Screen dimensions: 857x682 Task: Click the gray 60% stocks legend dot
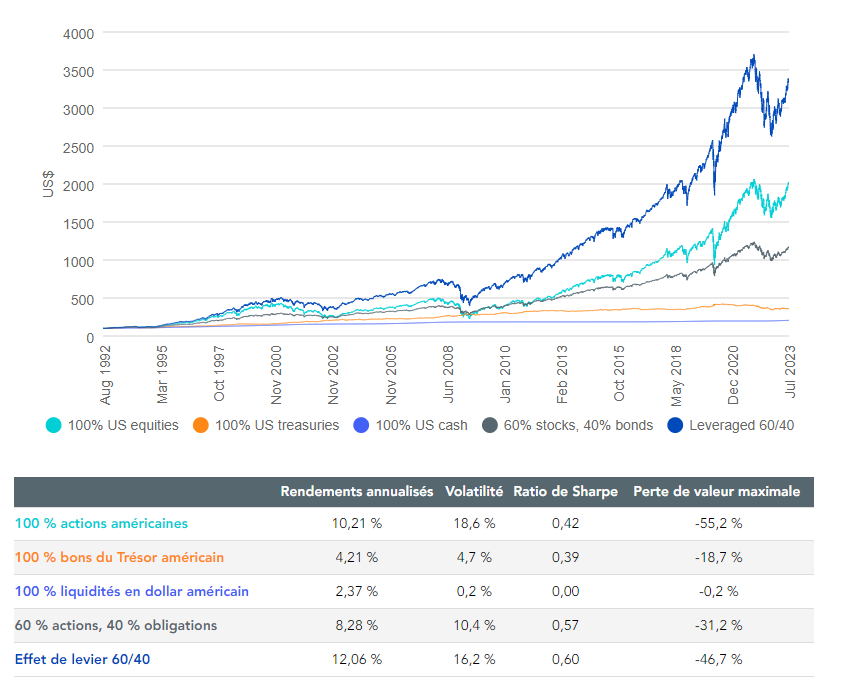[x=490, y=425]
